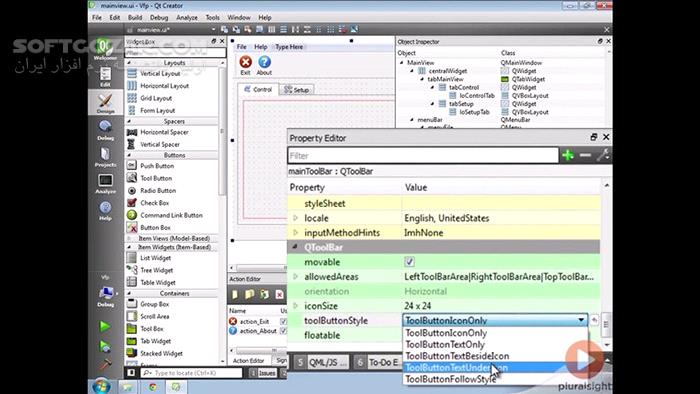Click the red delete action icon in Action Editor
700x394 pixels.
point(279,294)
